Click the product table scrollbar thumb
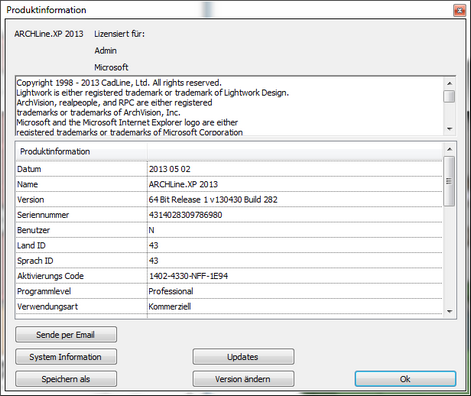Image resolution: width=471 pixels, height=396 pixels. 449,181
